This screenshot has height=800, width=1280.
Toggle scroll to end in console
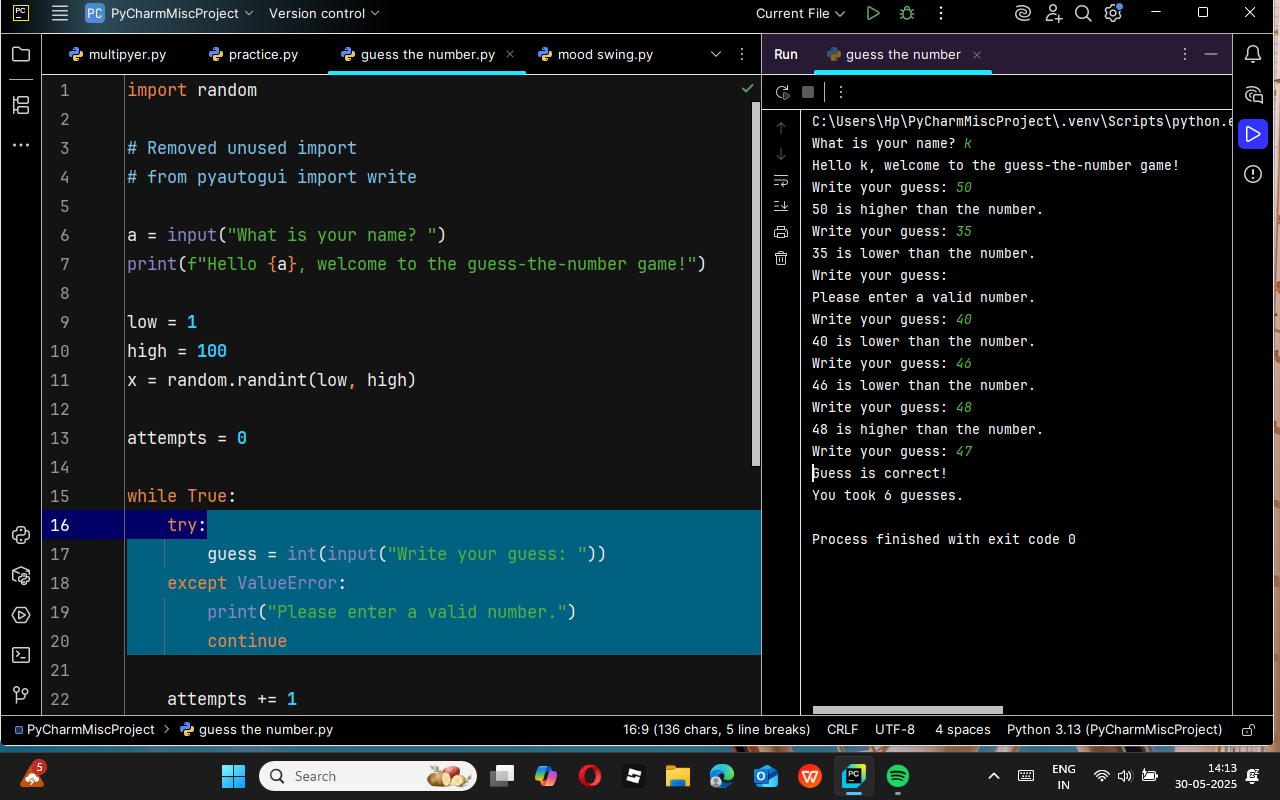click(781, 206)
